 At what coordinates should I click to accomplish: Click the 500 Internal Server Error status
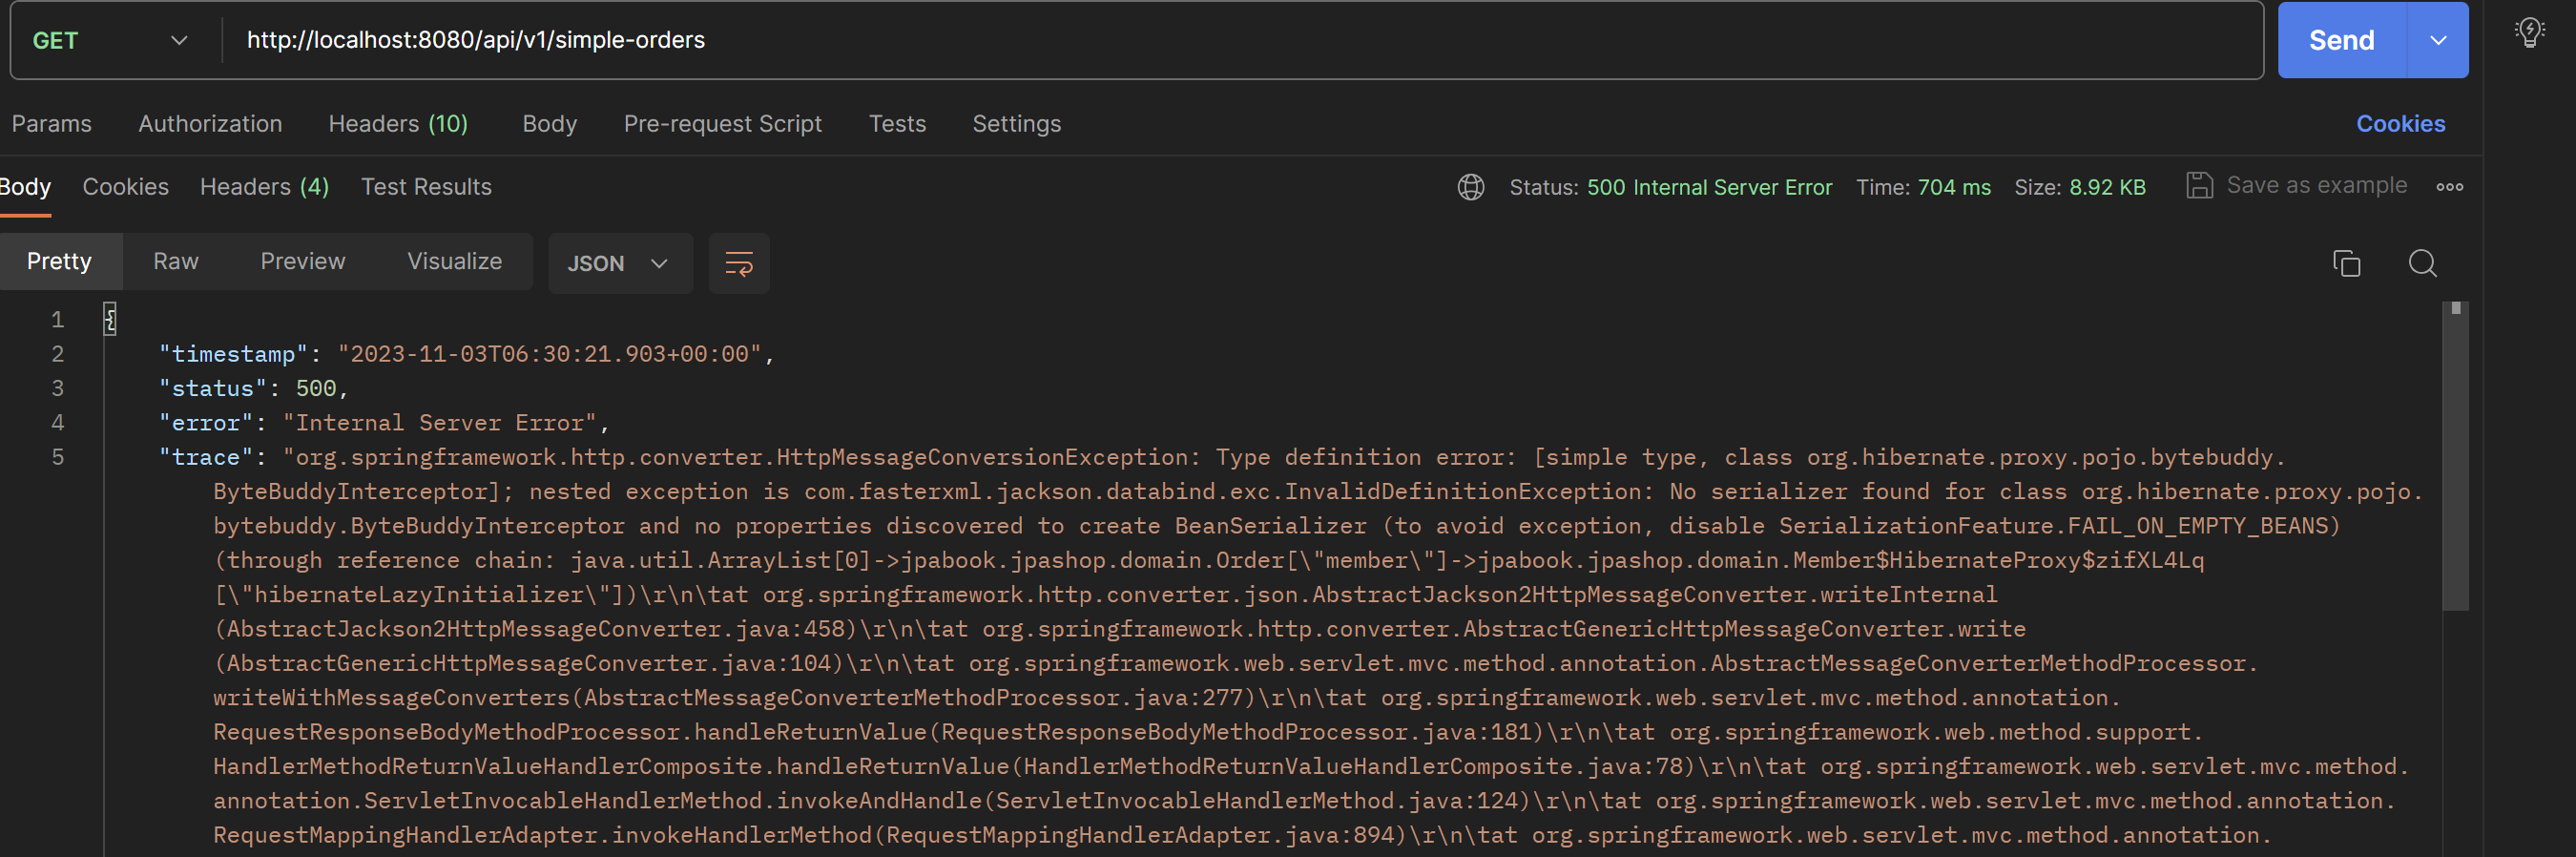(1709, 188)
